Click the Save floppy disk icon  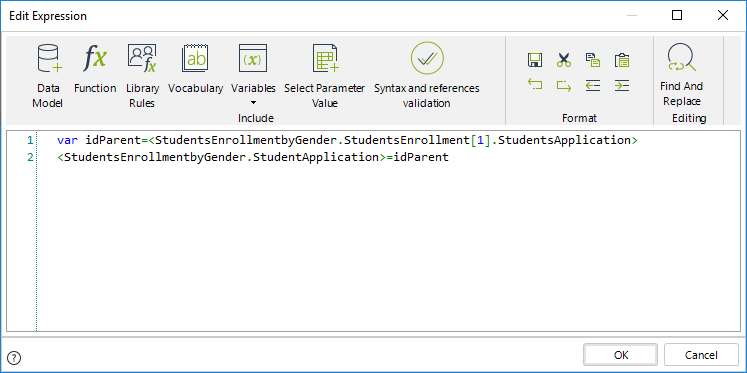535,60
